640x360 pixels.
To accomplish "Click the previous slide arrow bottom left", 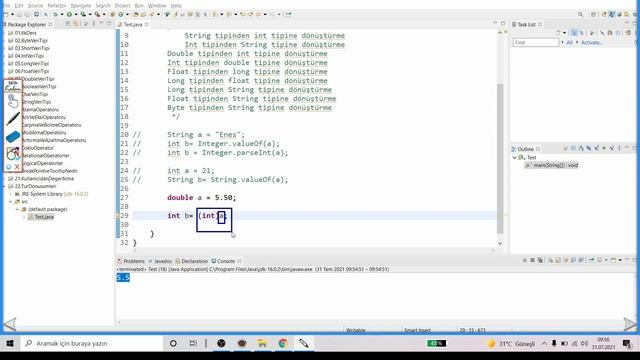I will [10, 324].
